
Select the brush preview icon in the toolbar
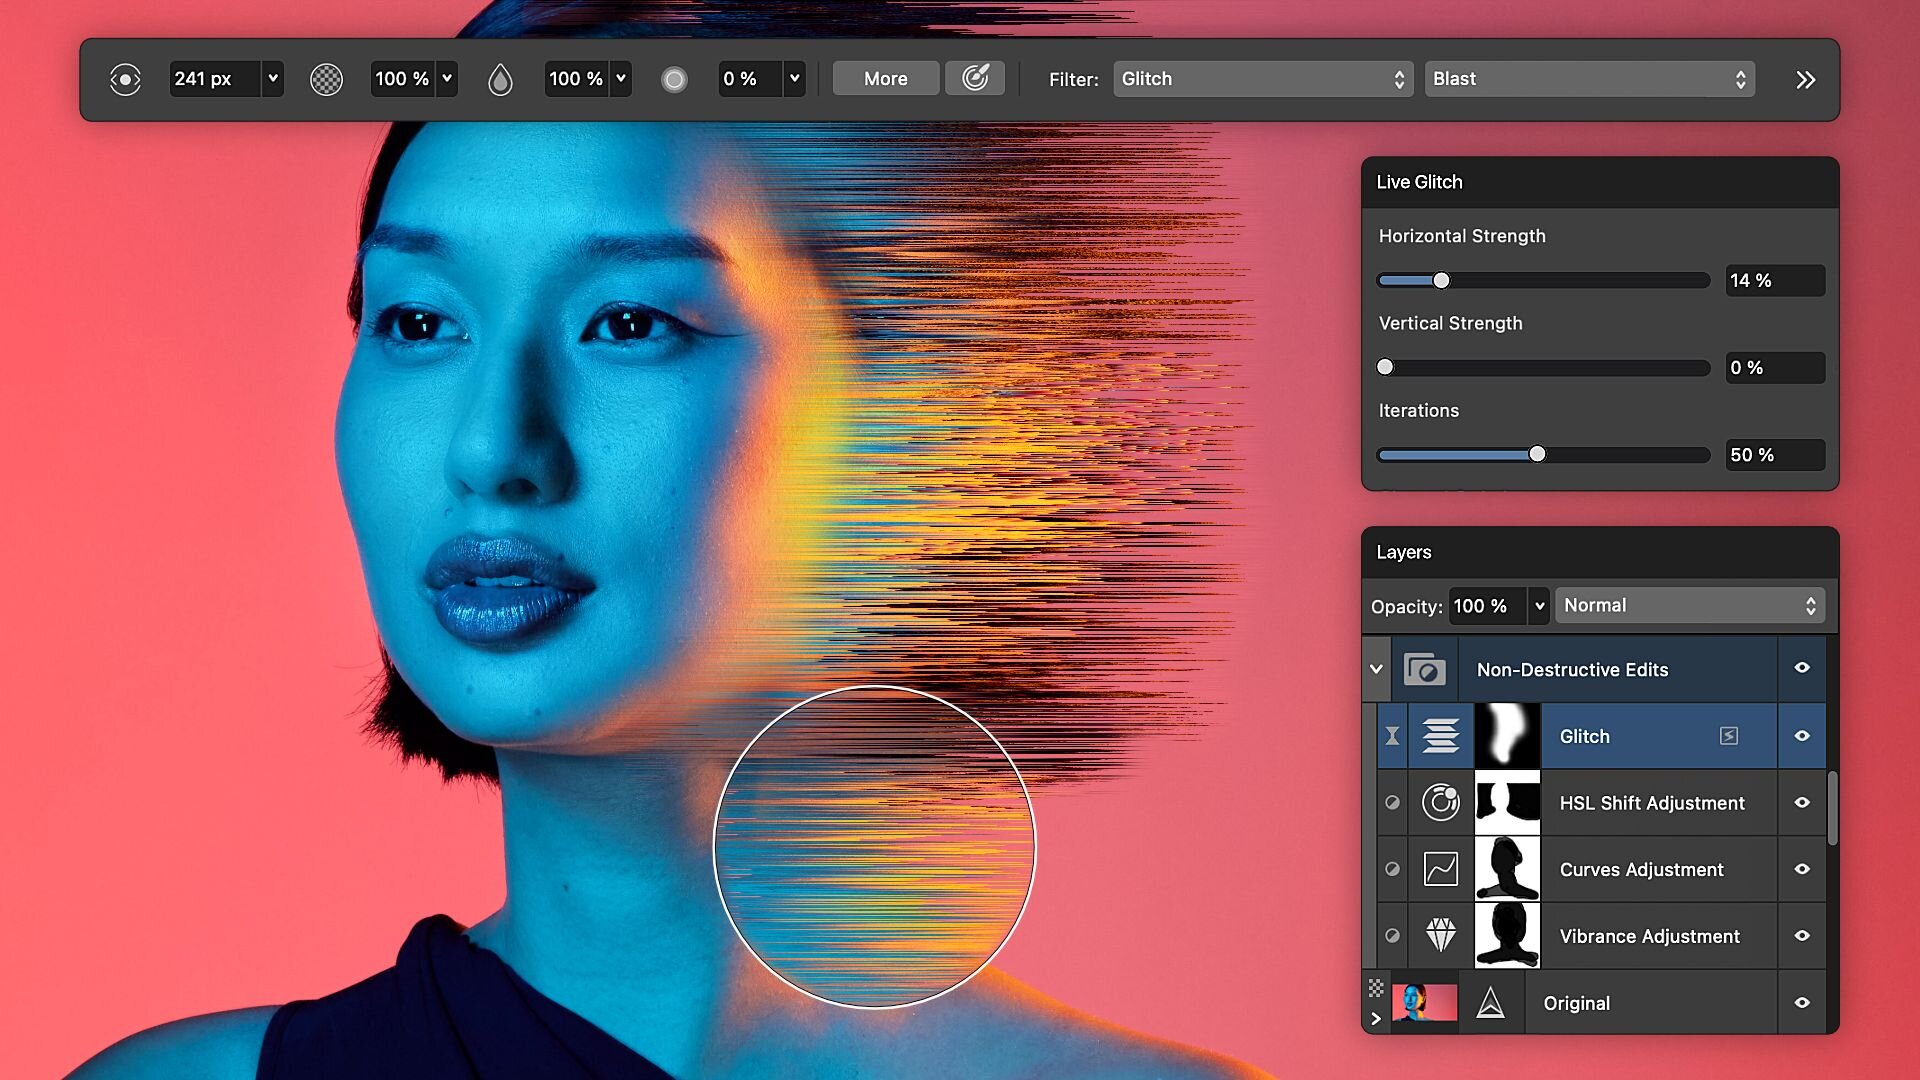pos(125,78)
